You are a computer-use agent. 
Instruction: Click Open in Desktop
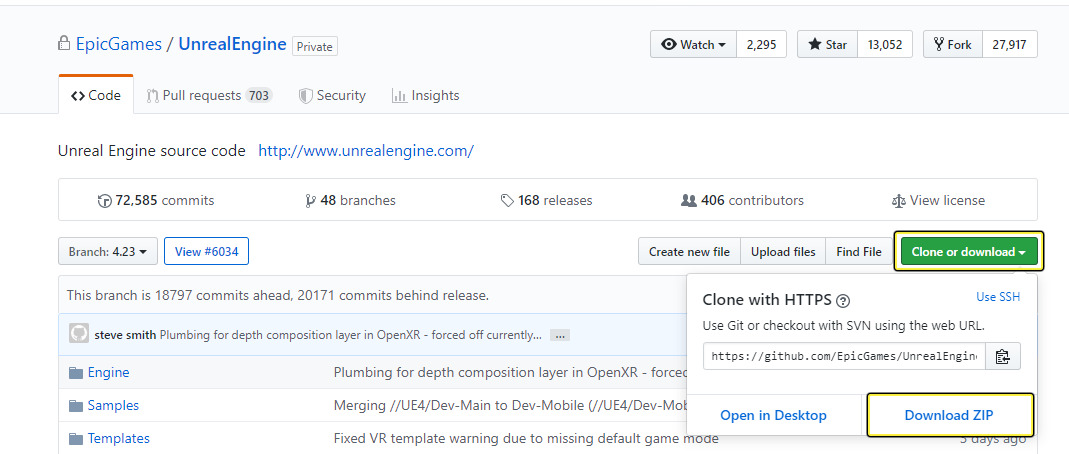click(773, 415)
